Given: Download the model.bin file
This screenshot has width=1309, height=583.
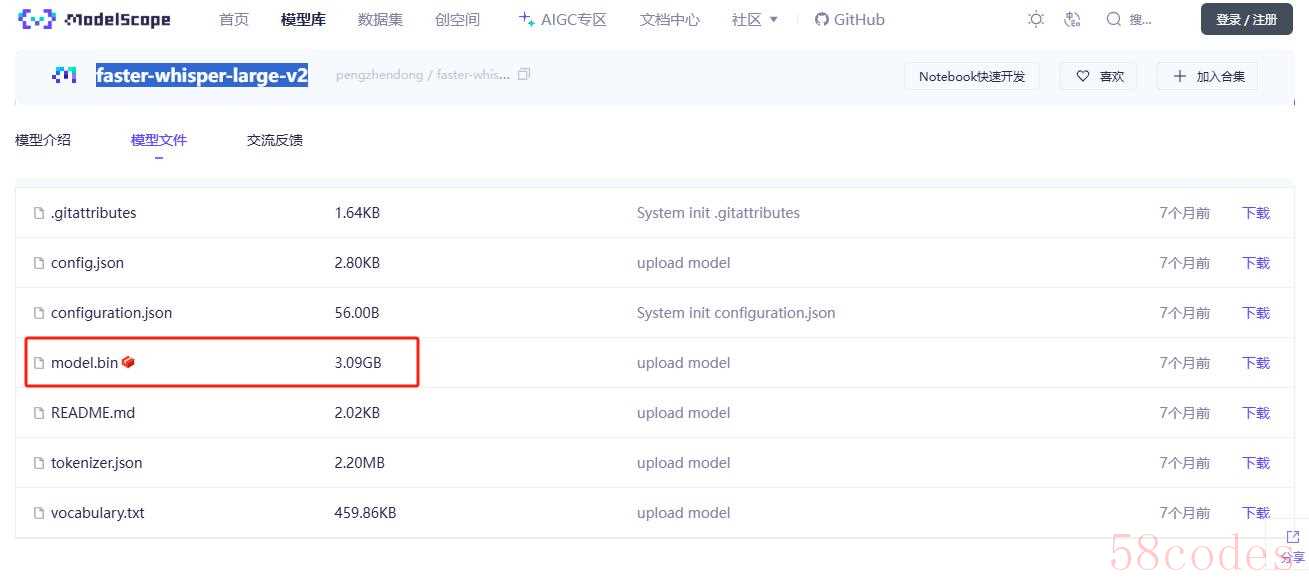Looking at the screenshot, I should tap(1255, 363).
